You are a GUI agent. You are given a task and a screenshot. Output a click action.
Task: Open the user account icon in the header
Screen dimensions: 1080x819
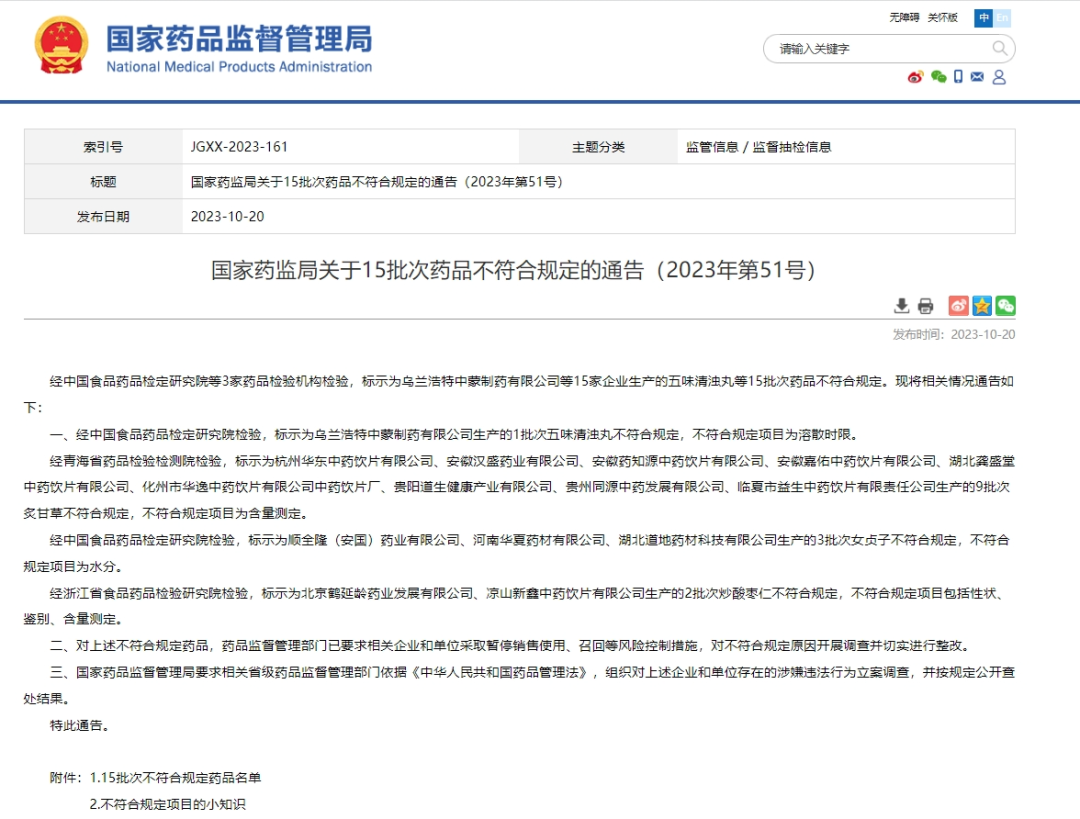pyautogui.click(x=1000, y=77)
